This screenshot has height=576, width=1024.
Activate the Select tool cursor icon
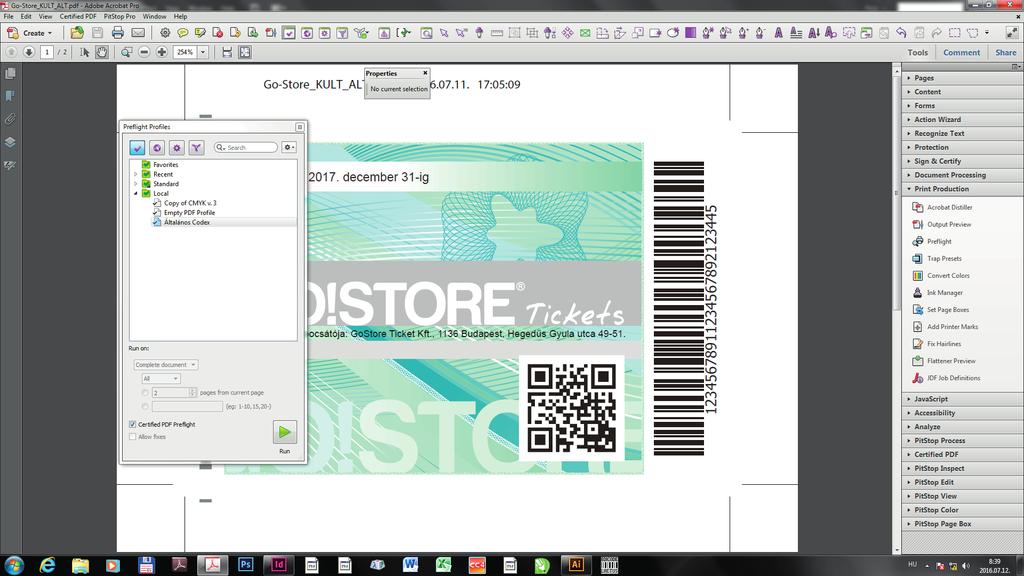click(84, 52)
